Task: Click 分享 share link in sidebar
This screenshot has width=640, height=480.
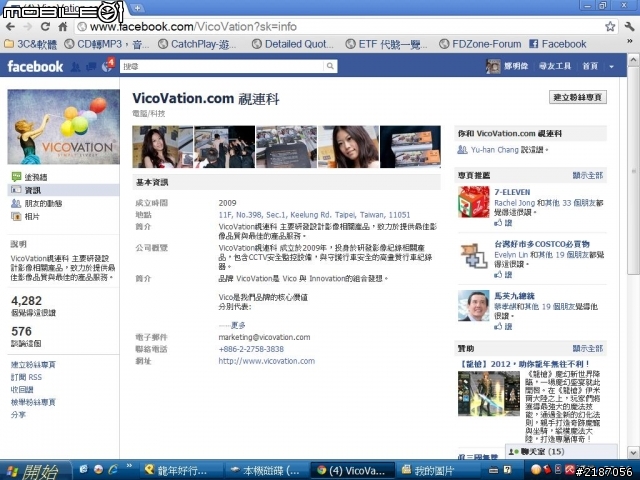Action: click(18, 414)
